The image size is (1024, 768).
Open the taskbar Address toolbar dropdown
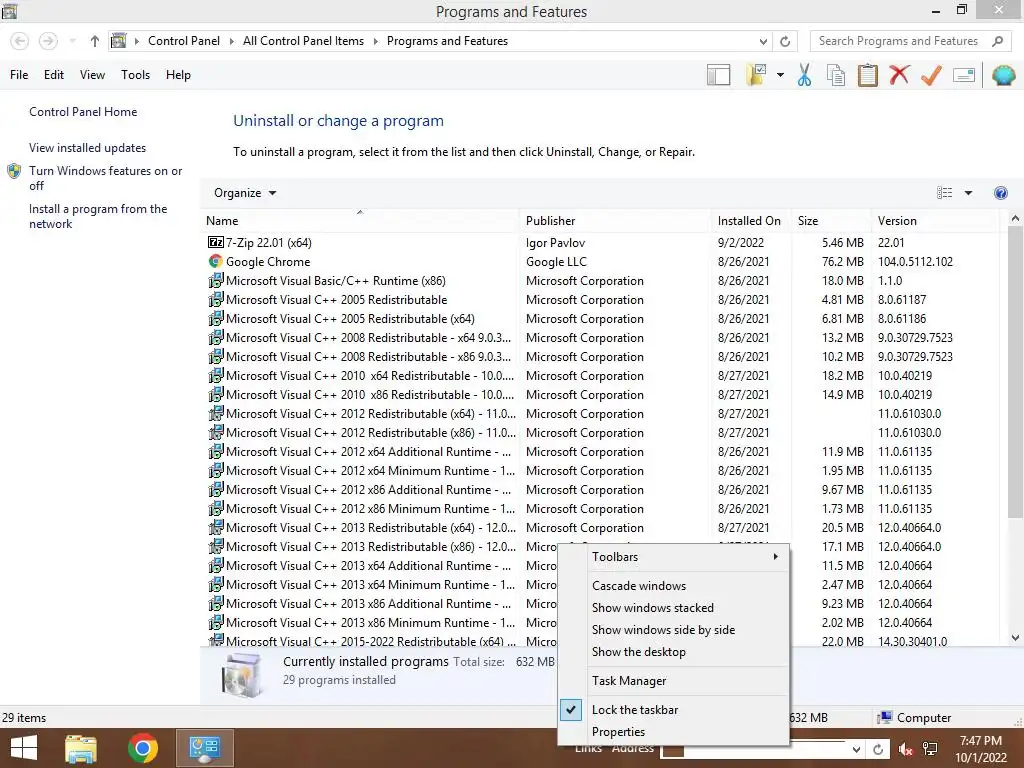(856, 749)
